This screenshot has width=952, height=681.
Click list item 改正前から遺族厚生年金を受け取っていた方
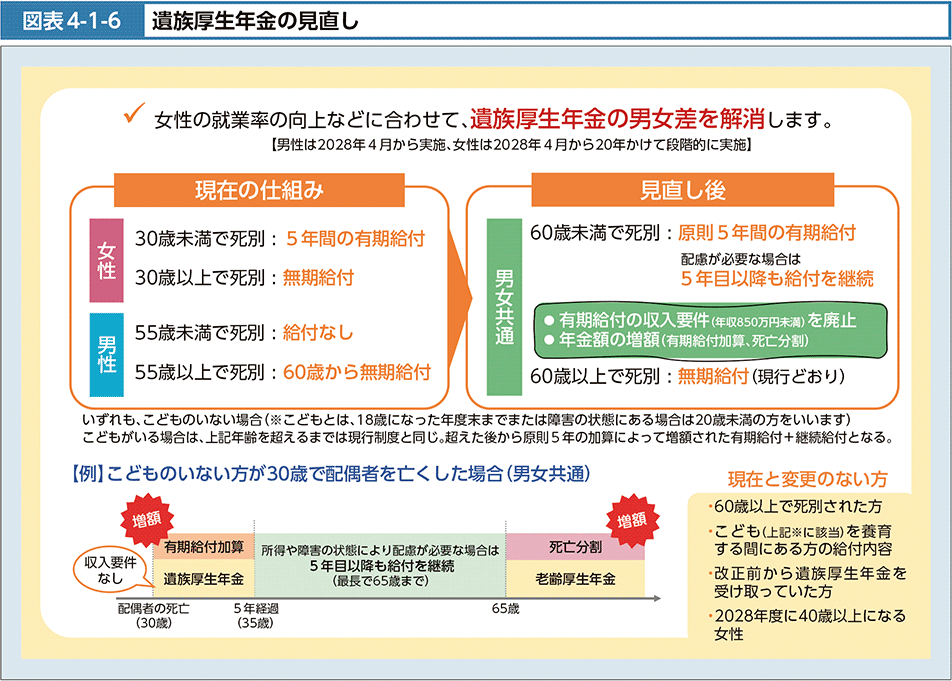(808, 583)
